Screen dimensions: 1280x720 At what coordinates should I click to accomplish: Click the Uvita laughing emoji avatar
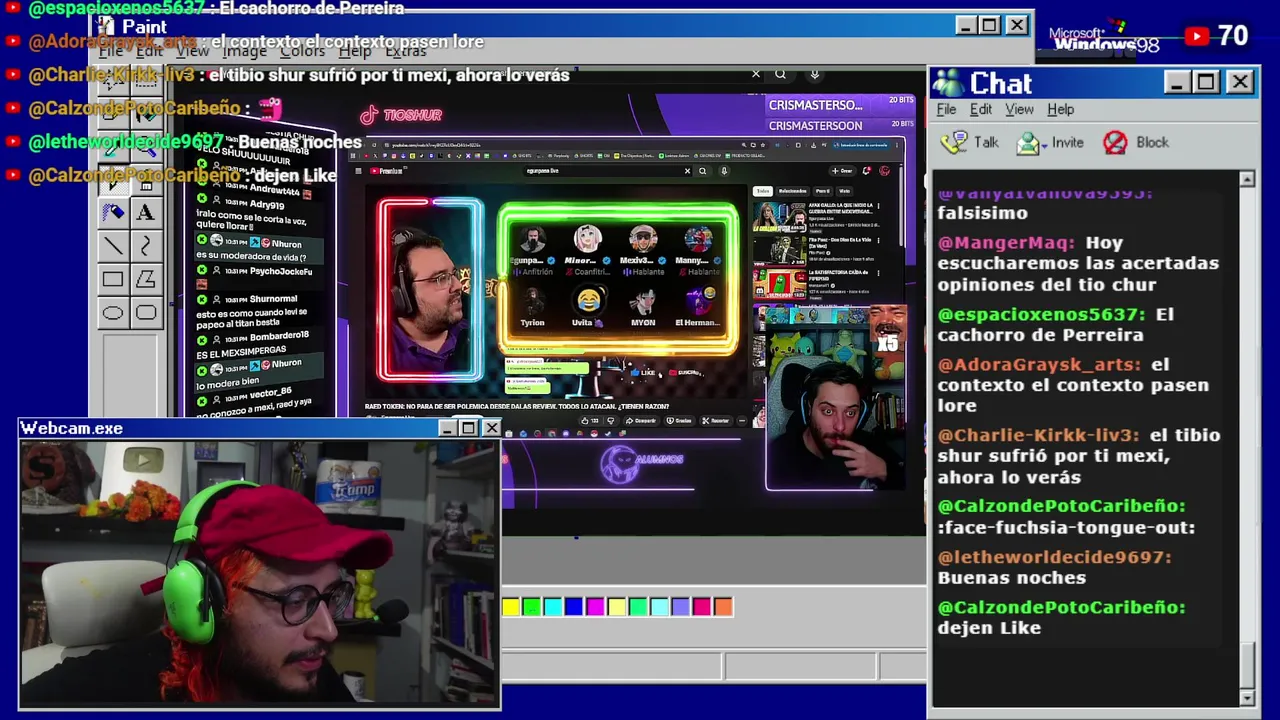point(589,299)
